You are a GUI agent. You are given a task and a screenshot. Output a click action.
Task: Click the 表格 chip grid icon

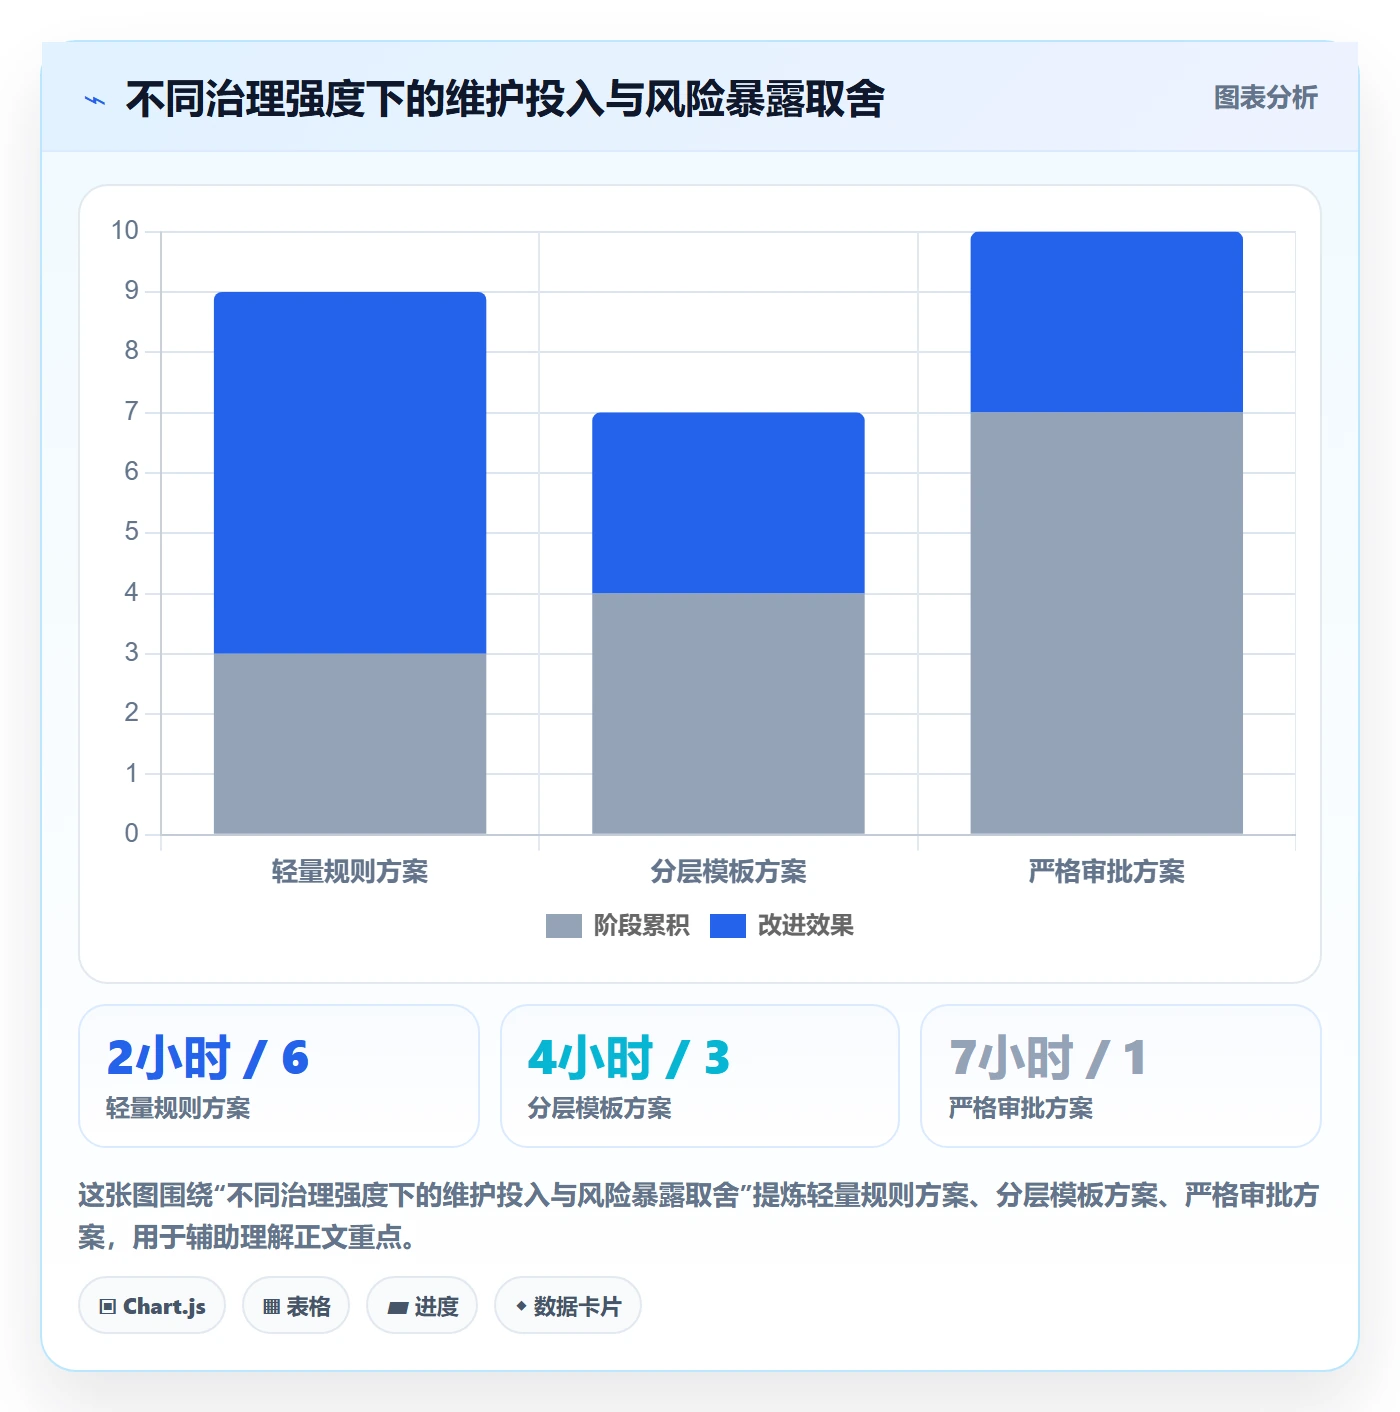click(x=271, y=1307)
